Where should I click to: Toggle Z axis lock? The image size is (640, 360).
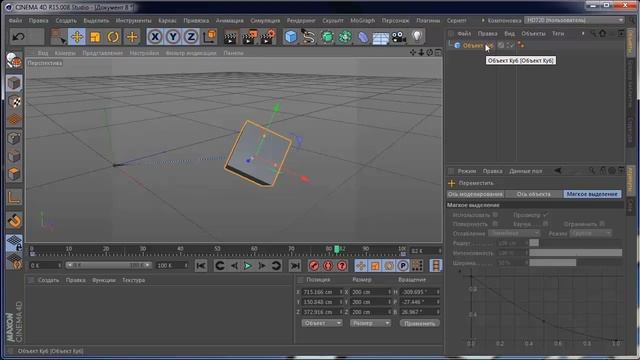[x=191, y=37]
